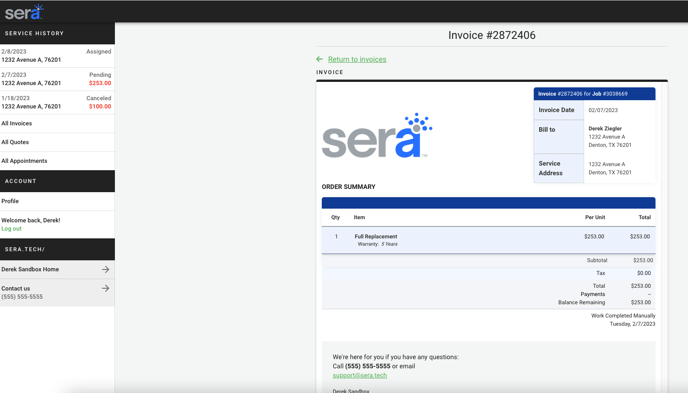Click the Tax amount $0.00
Image resolution: width=688 pixels, height=393 pixels.
tap(644, 273)
